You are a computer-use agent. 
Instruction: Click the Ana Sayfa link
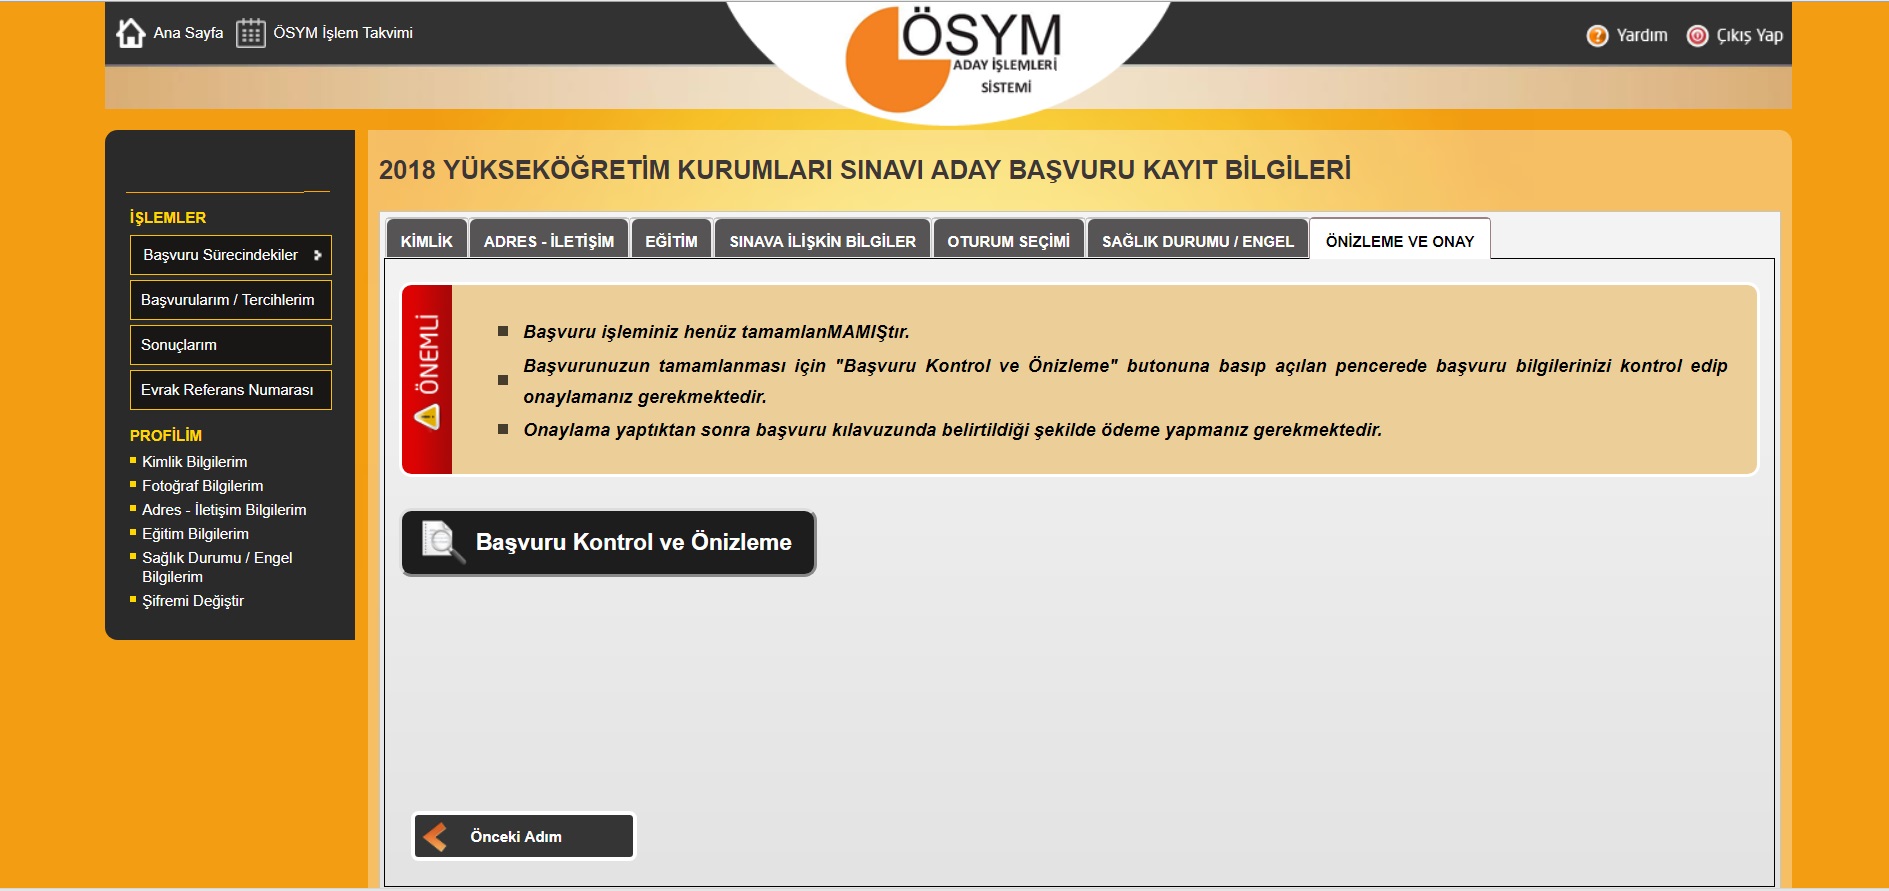188,33
